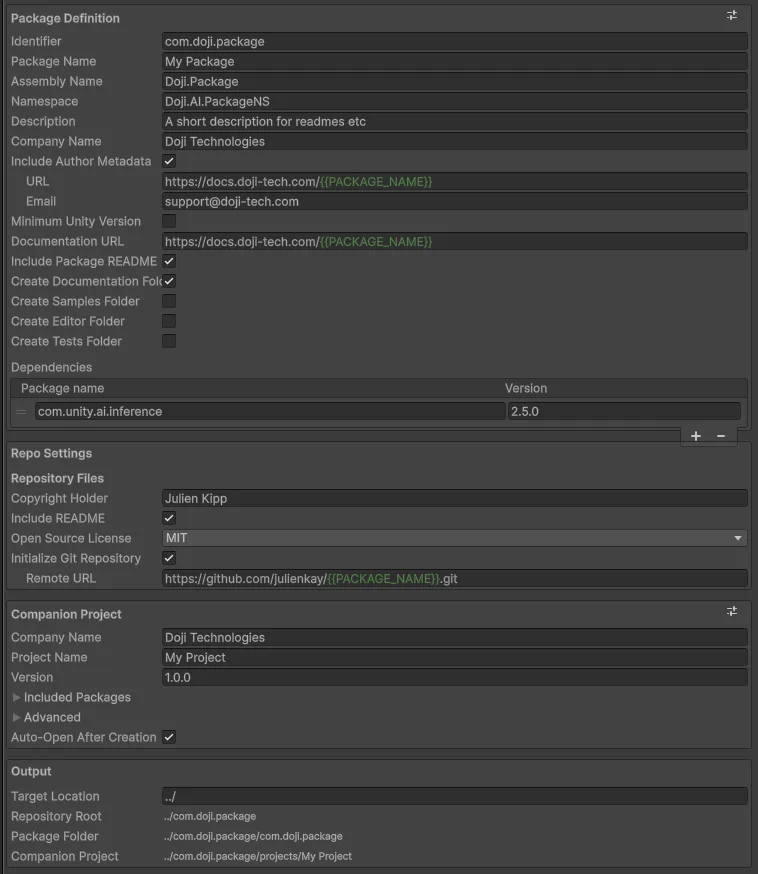The height and width of the screenshot is (874, 758).
Task: Click the Repository Files heading
Action: point(57,478)
